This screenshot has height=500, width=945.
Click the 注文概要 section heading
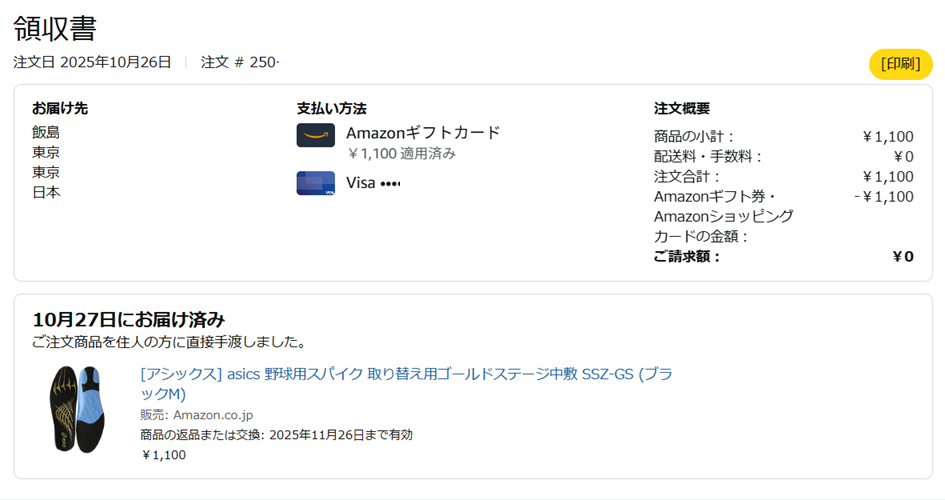[682, 108]
